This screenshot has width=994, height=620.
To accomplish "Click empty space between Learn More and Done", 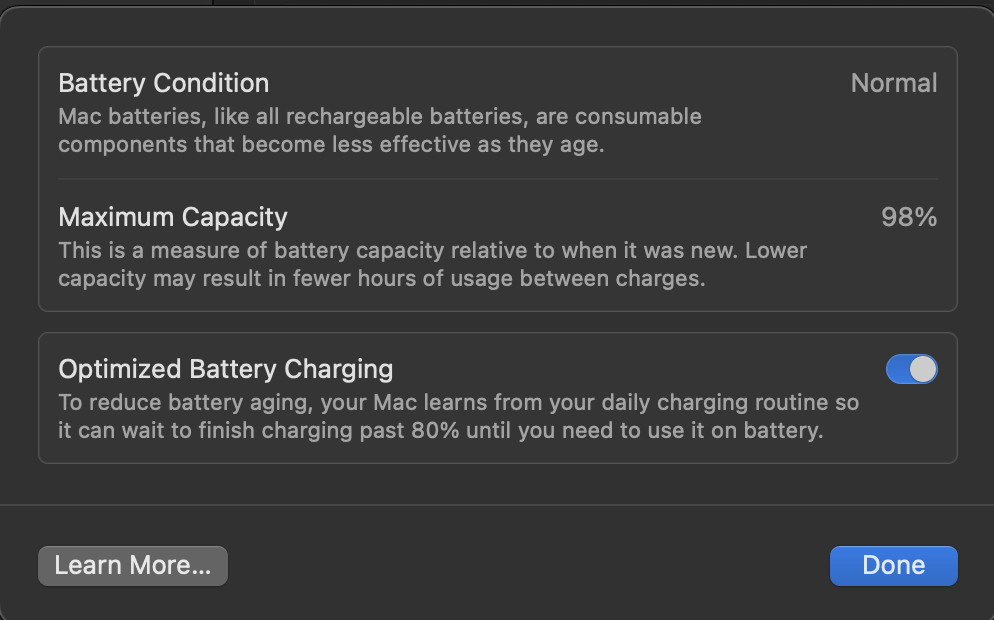I will 528,565.
